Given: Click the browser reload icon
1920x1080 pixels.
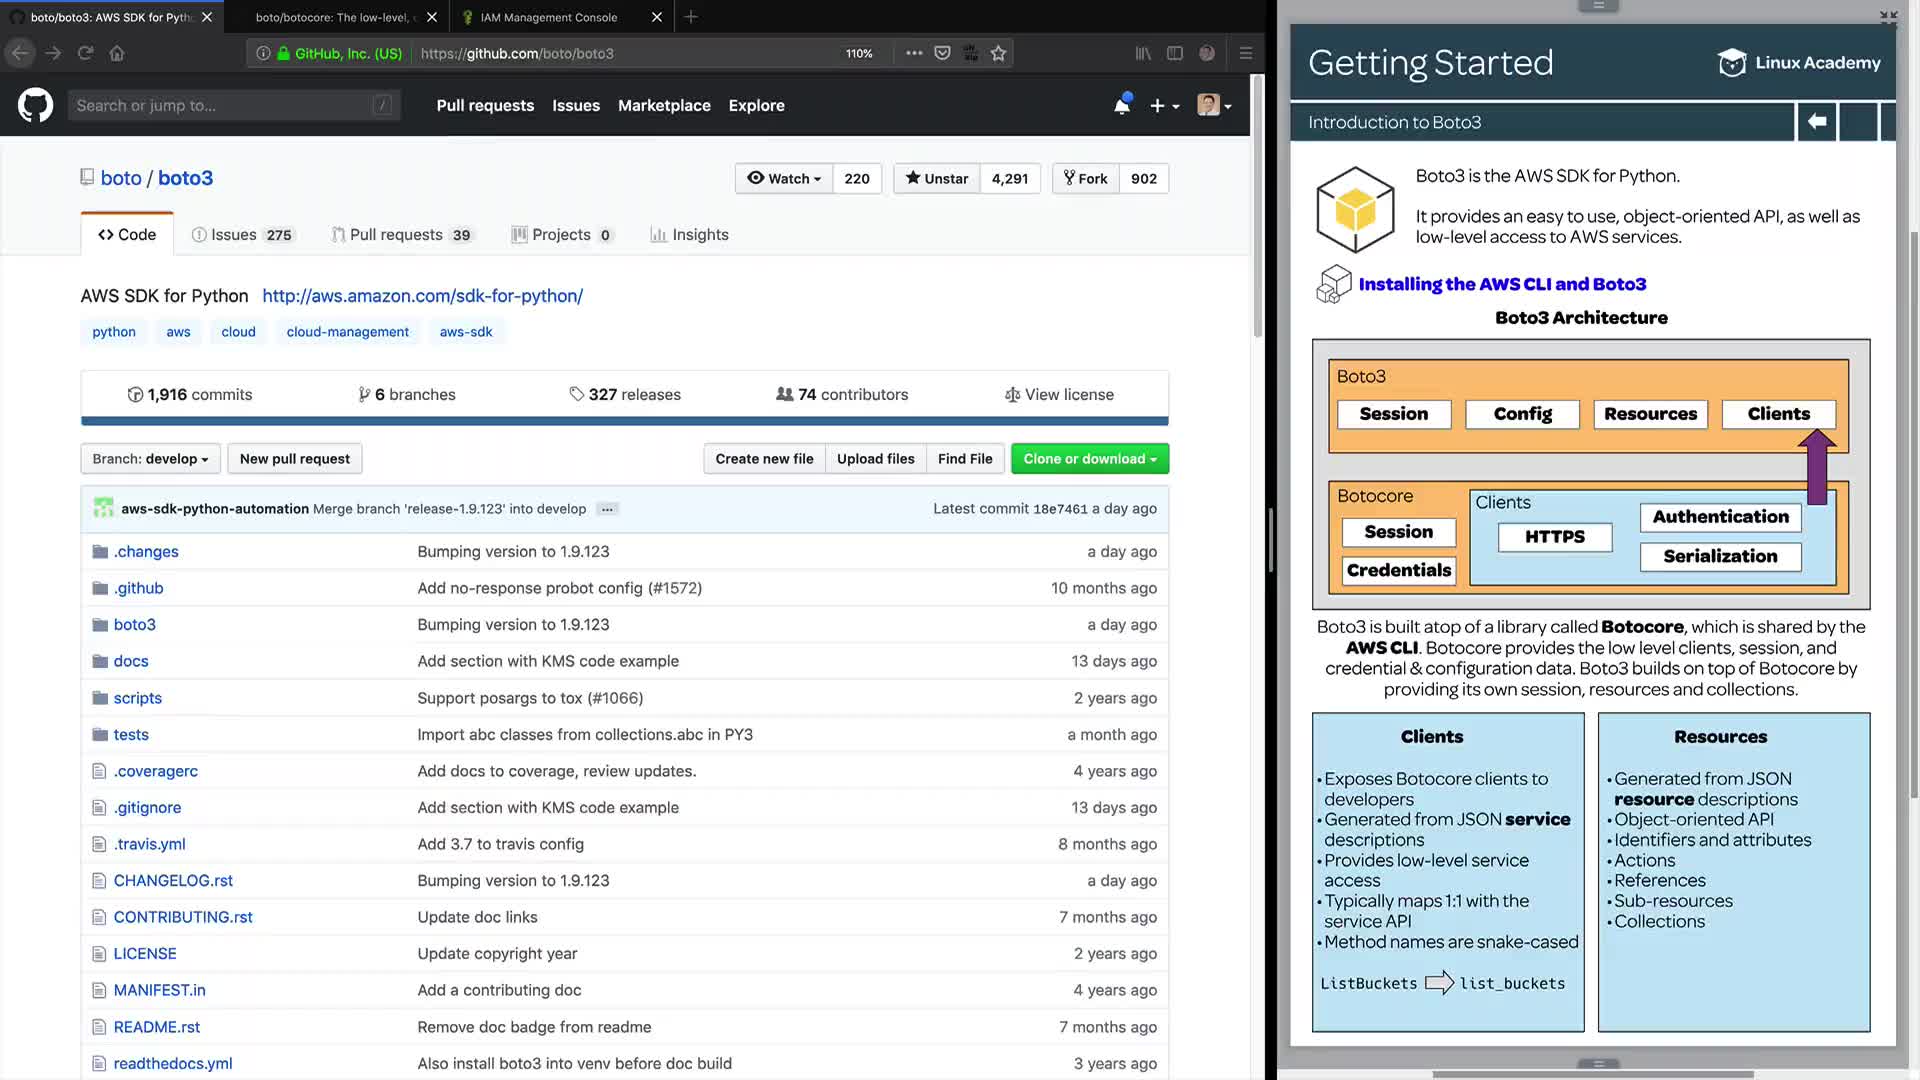Looking at the screenshot, I should [x=85, y=53].
